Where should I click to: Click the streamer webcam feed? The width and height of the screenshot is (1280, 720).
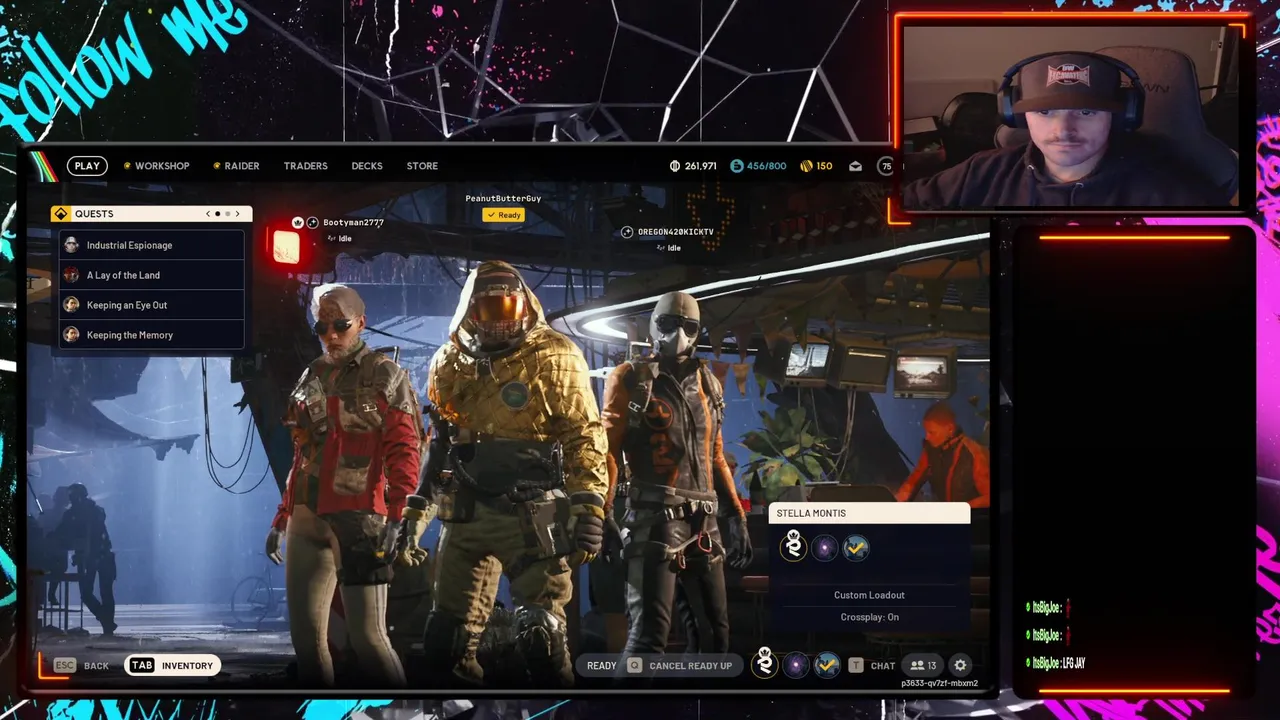point(1071,116)
